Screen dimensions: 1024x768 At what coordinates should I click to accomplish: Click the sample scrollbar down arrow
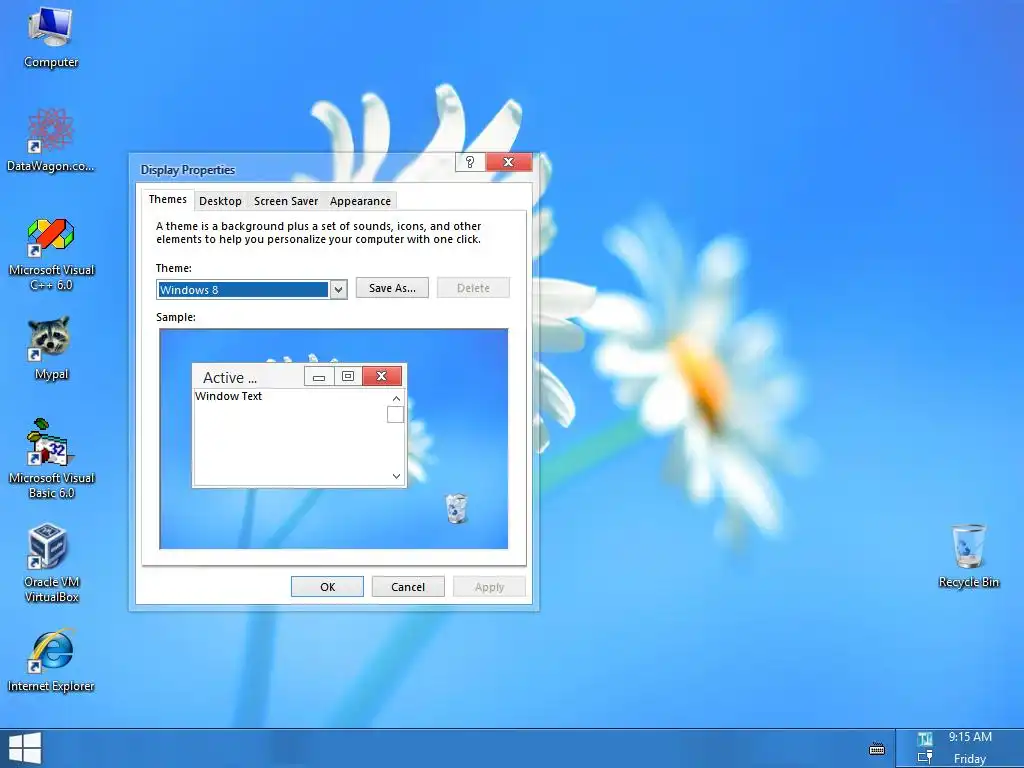[x=396, y=476]
